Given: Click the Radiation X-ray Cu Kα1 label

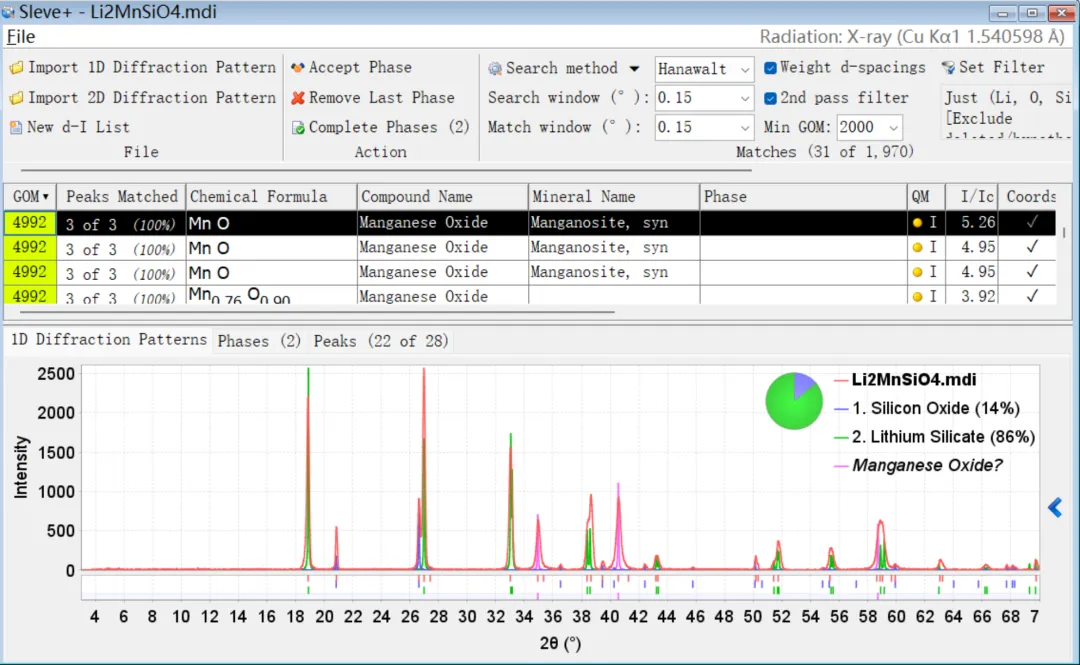Looking at the screenshot, I should (913, 37).
